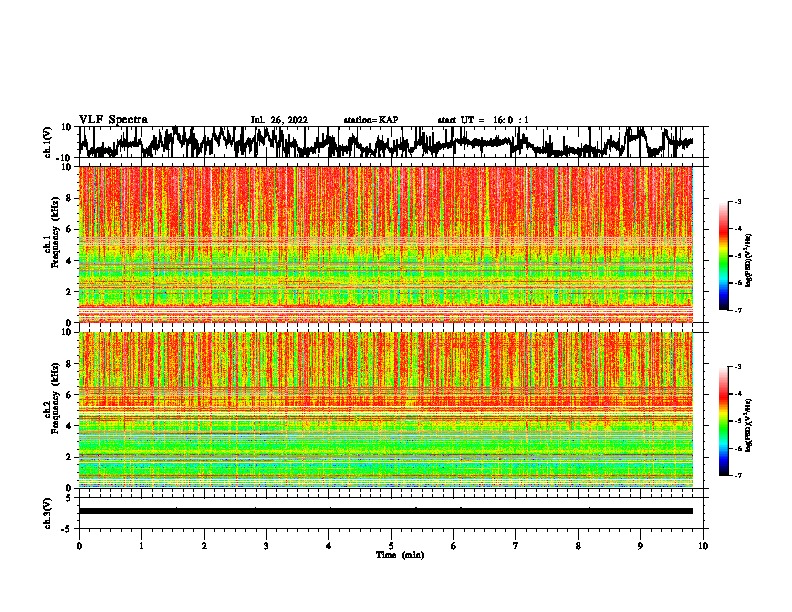Click the "Time (min)" x-axis label
This screenshot has width=792, height=612.
(400, 555)
